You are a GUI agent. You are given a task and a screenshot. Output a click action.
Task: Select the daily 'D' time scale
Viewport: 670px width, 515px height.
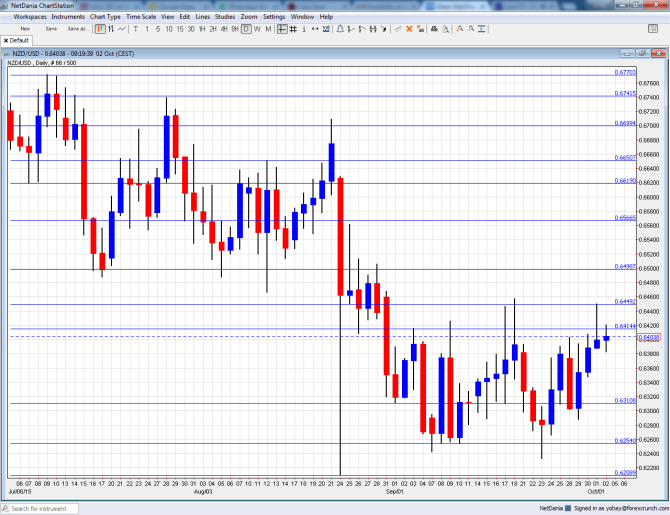click(246, 29)
